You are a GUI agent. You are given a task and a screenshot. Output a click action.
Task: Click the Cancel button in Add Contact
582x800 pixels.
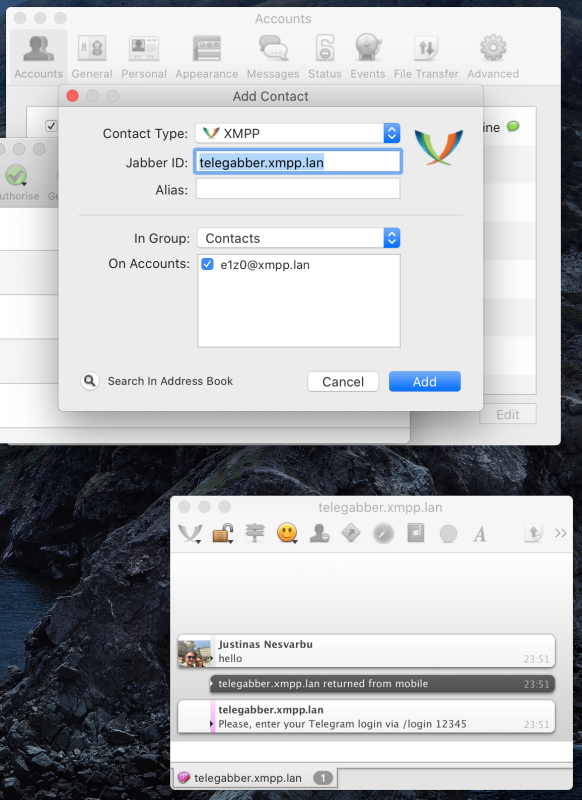pyautogui.click(x=343, y=382)
